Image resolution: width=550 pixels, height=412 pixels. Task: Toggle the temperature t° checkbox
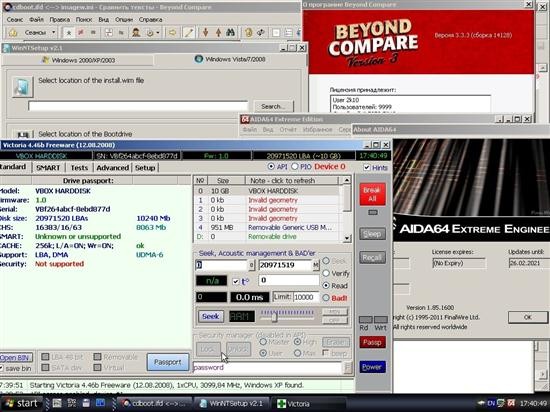(236, 281)
